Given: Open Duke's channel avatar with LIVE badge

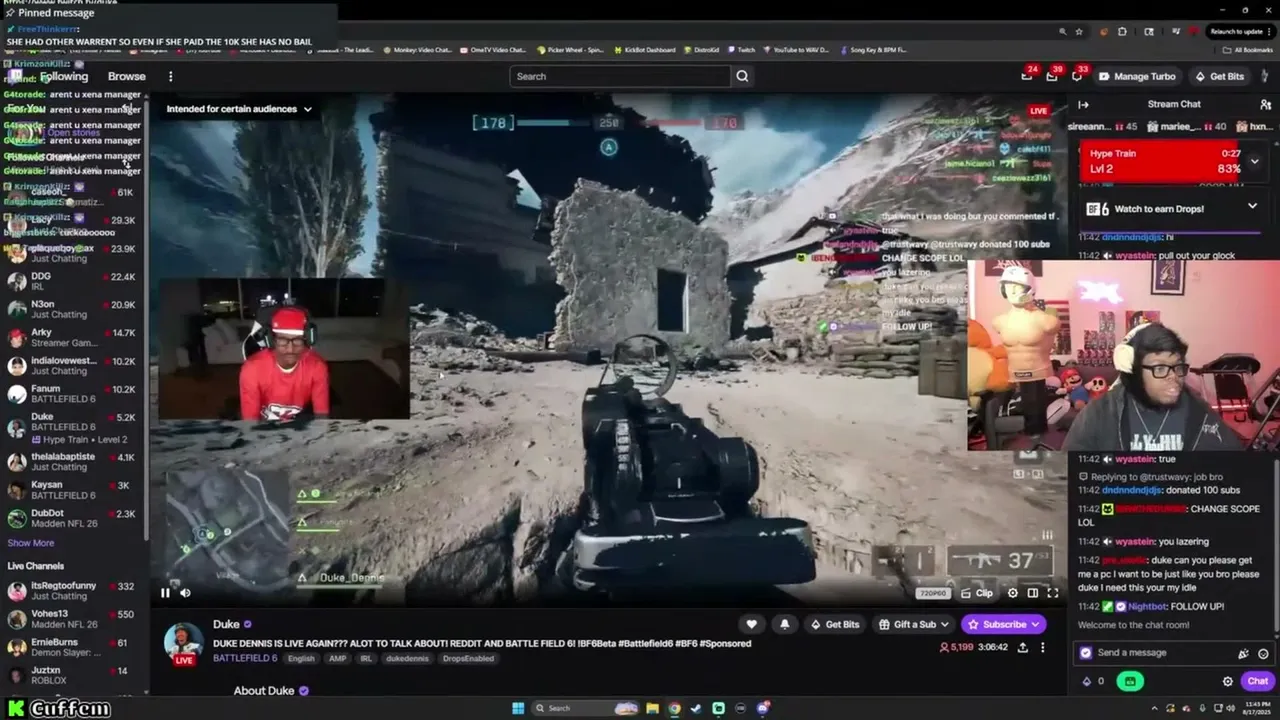Looking at the screenshot, I should coord(184,643).
